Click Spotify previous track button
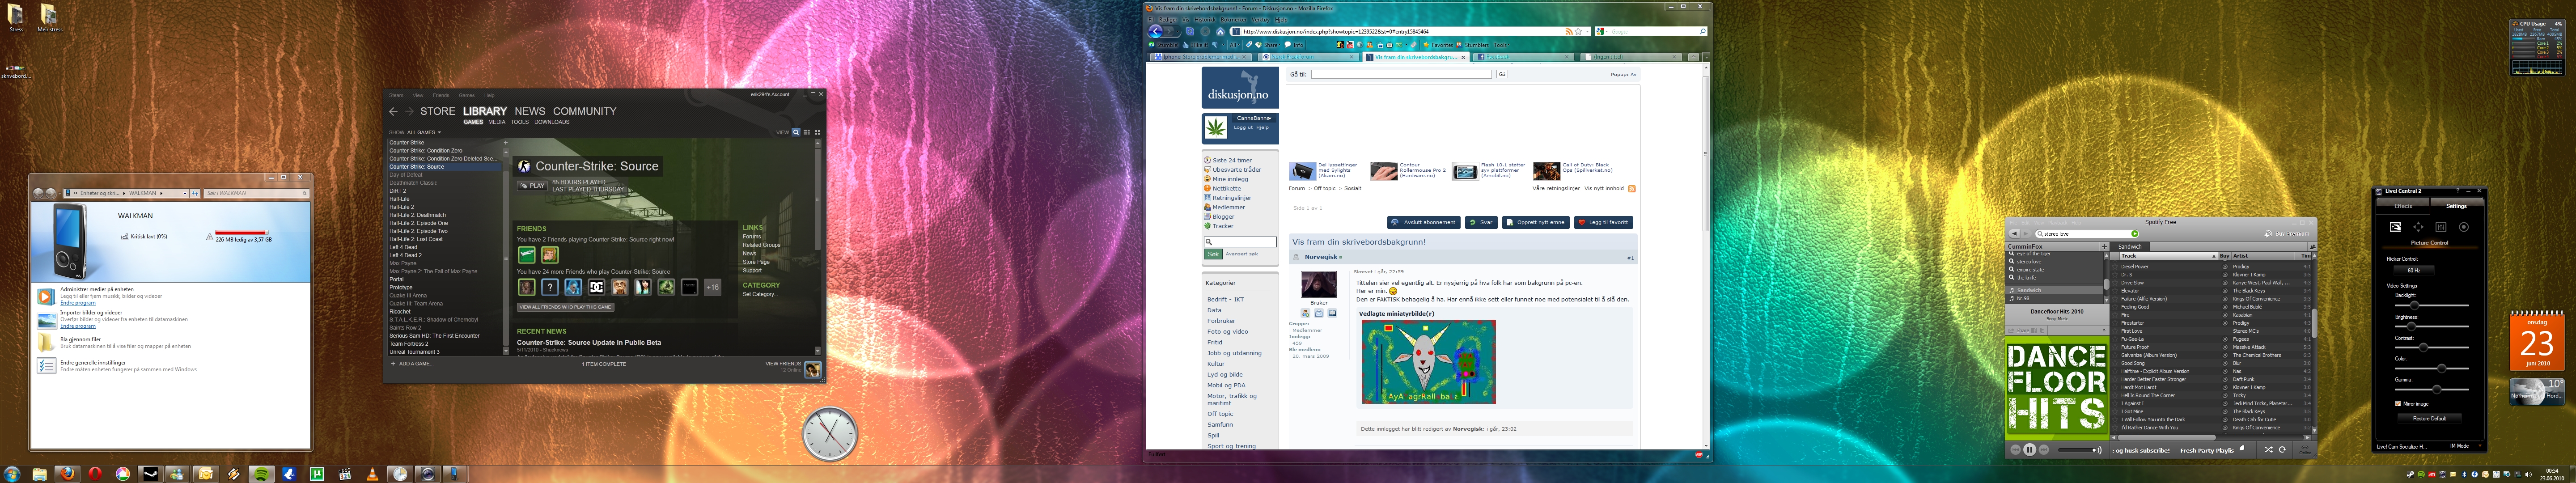This screenshot has width=2576, height=483. [x=2016, y=450]
